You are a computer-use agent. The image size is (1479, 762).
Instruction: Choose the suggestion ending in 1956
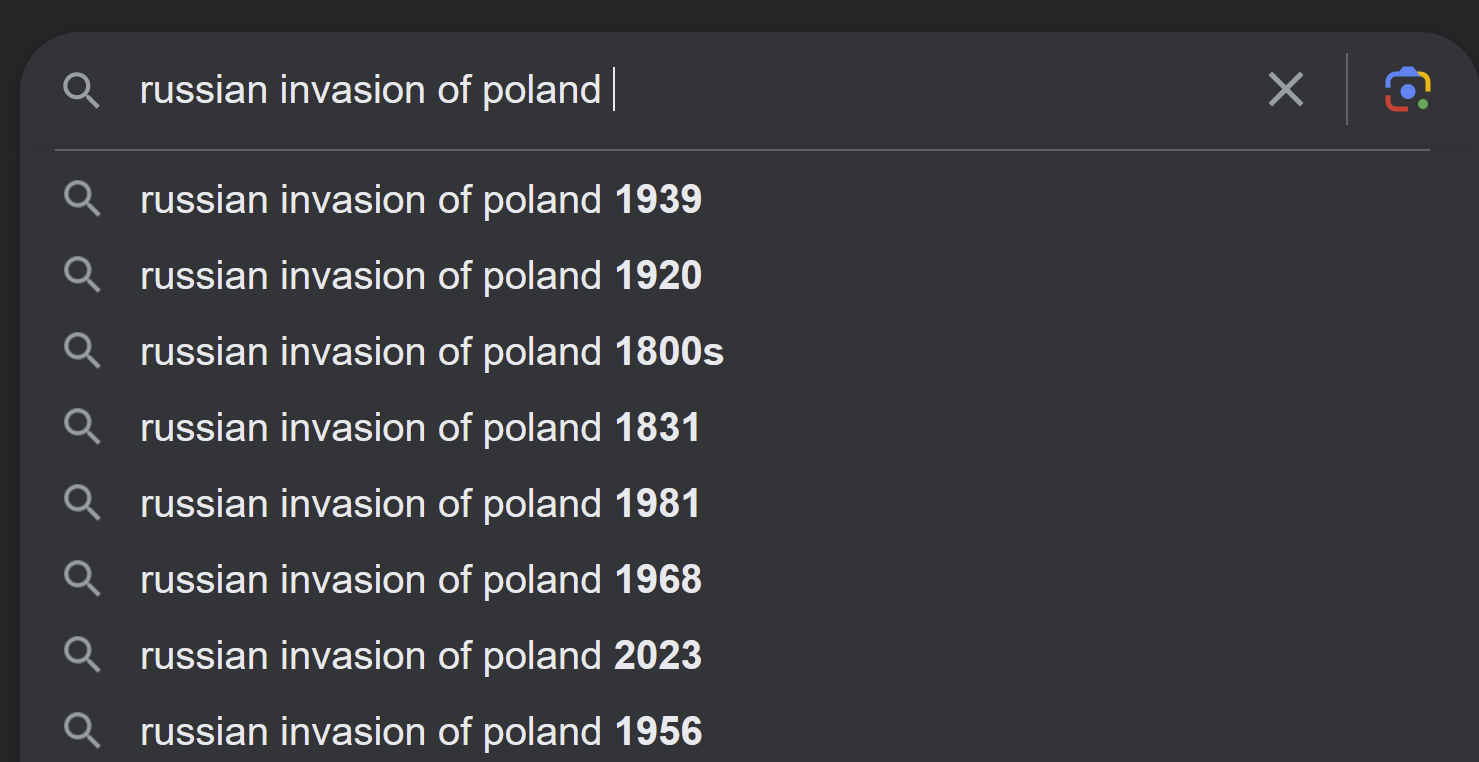coord(421,732)
